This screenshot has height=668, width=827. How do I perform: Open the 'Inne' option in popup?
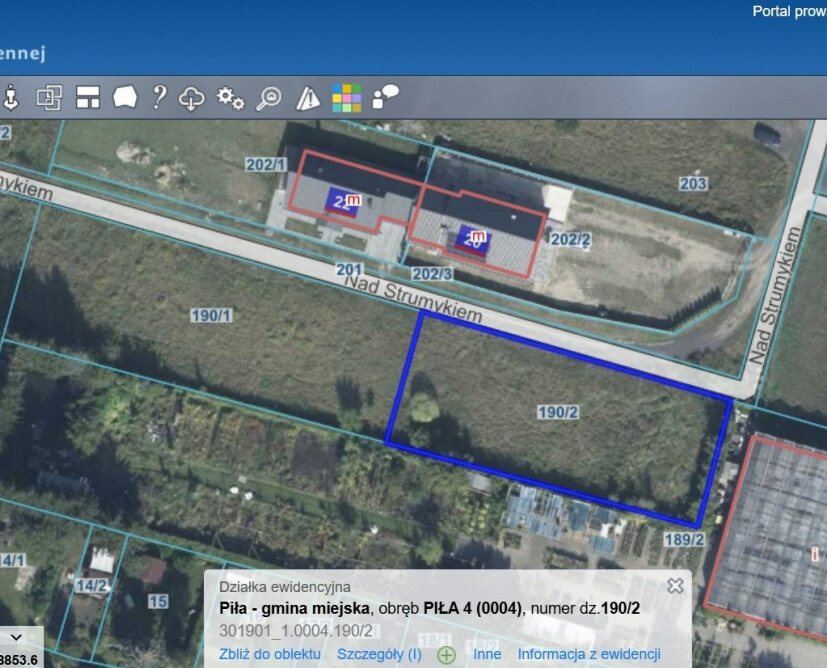point(487,654)
